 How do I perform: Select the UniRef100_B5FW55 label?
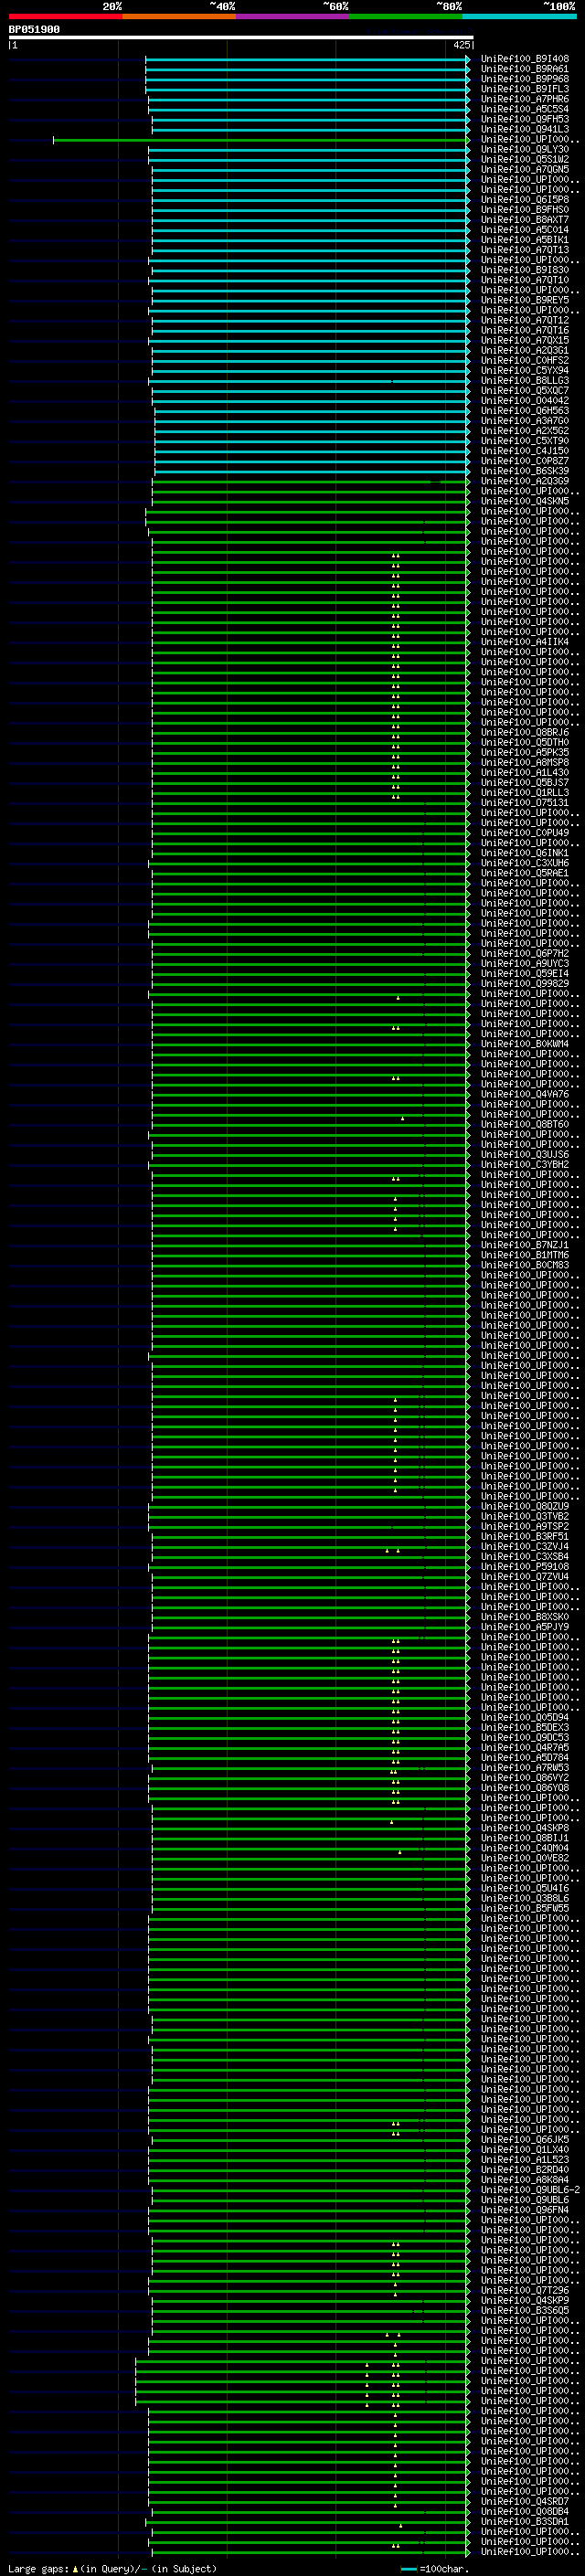point(525,1908)
